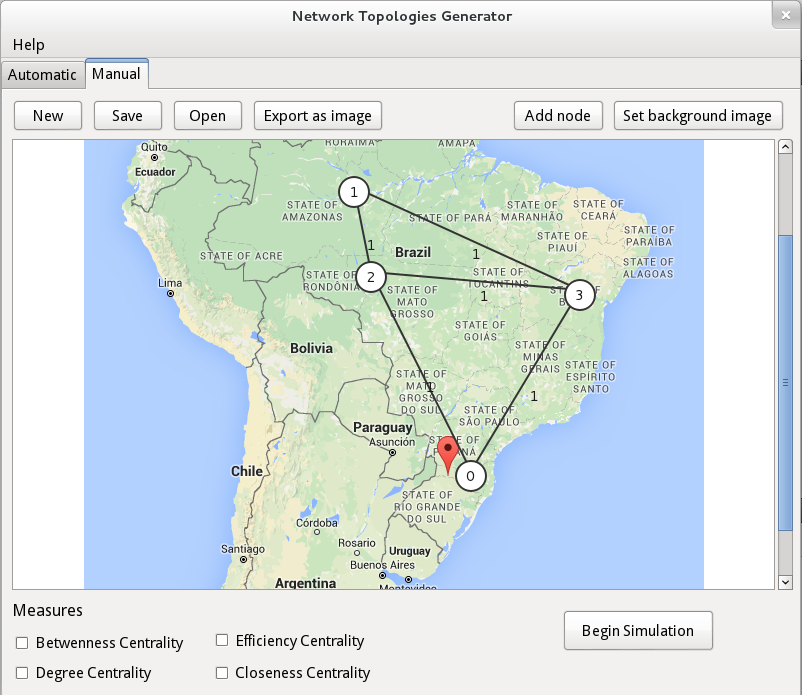Click node 2 in the graph
This screenshot has width=802, height=695.
tap(371, 277)
